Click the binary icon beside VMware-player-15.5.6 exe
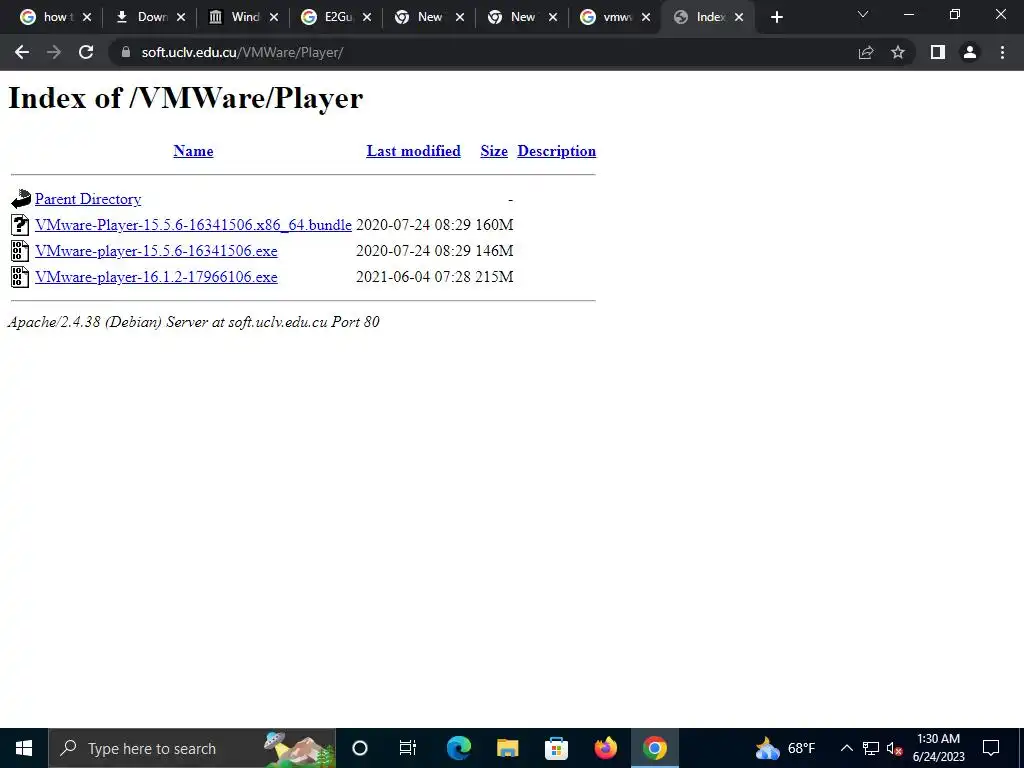 coord(20,251)
